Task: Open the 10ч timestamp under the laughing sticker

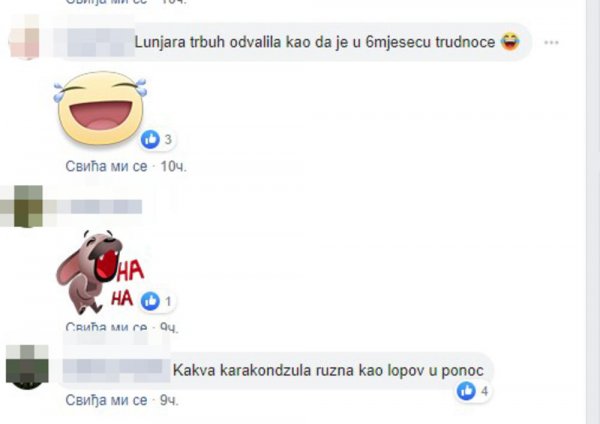Action: click(173, 166)
